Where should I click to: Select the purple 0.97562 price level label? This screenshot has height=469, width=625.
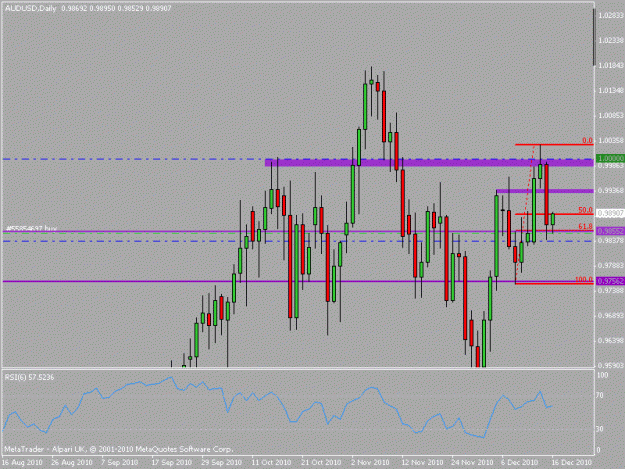pos(609,281)
